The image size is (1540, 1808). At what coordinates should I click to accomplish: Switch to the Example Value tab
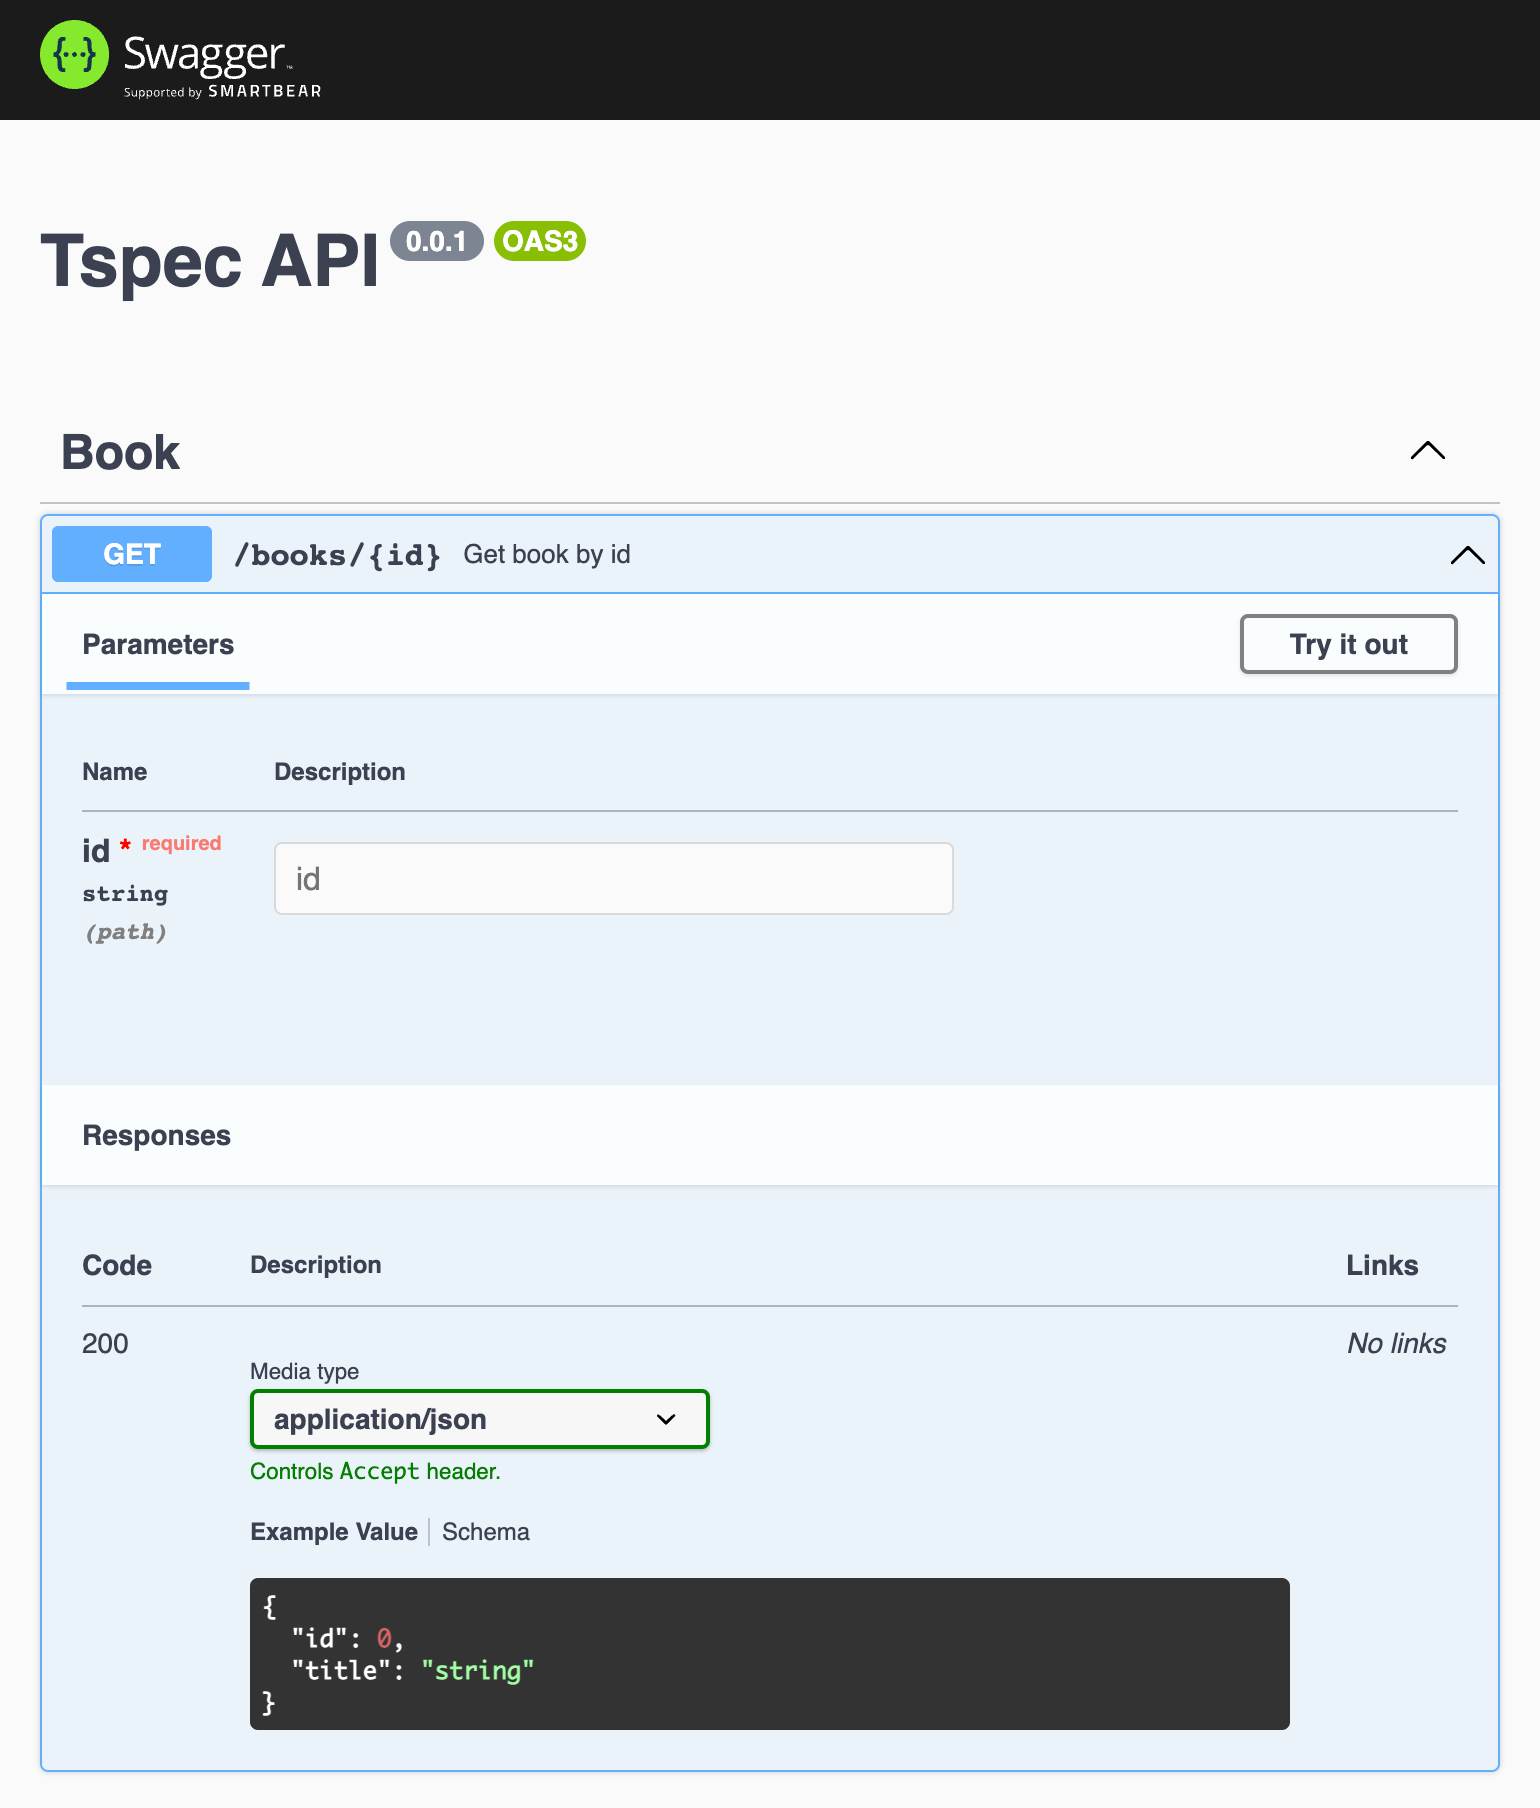tap(334, 1532)
